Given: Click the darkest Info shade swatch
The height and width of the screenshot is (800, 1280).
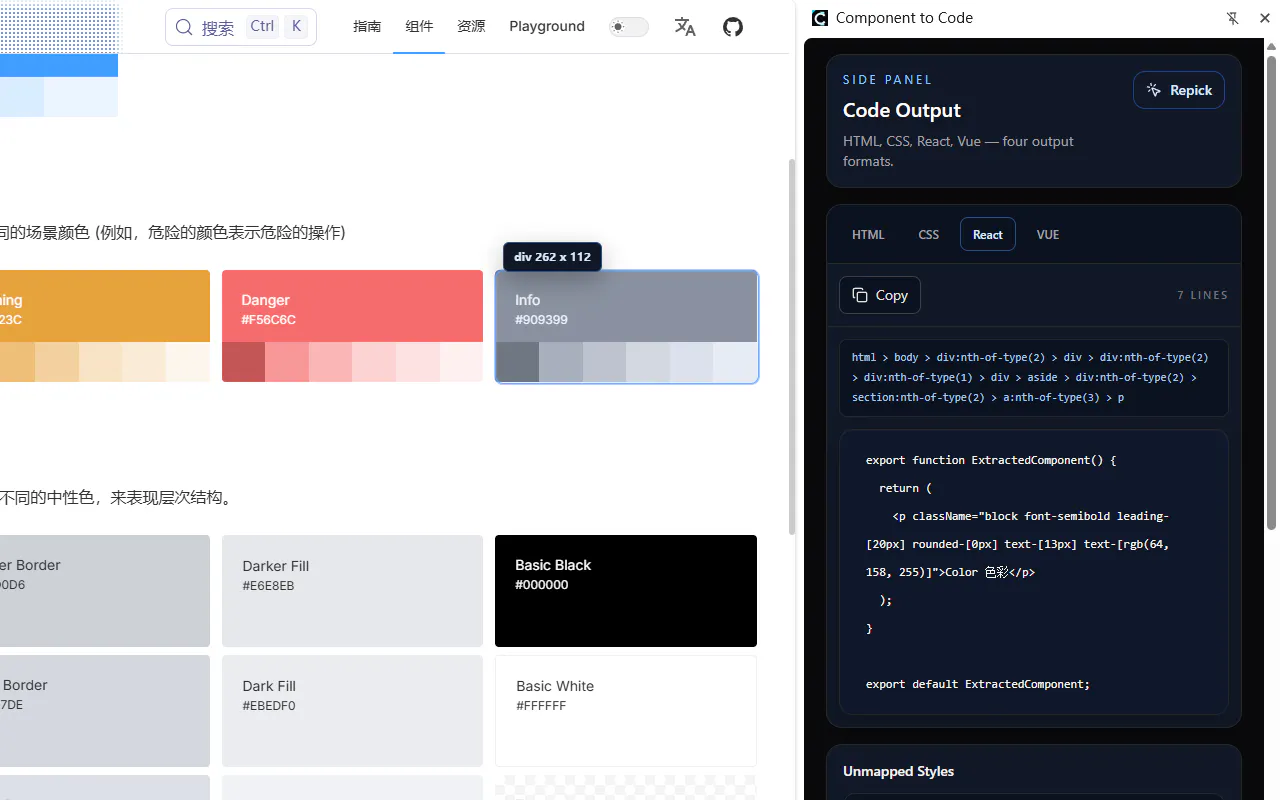Looking at the screenshot, I should click(518, 362).
